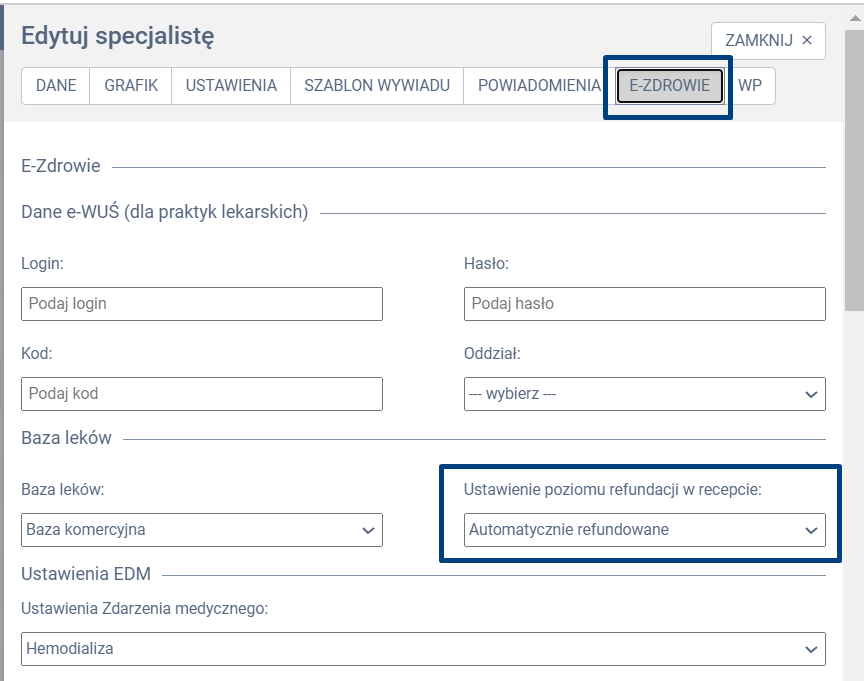This screenshot has width=864, height=681.
Task: Select the 'Podaj kod' input field
Action: coord(202,394)
